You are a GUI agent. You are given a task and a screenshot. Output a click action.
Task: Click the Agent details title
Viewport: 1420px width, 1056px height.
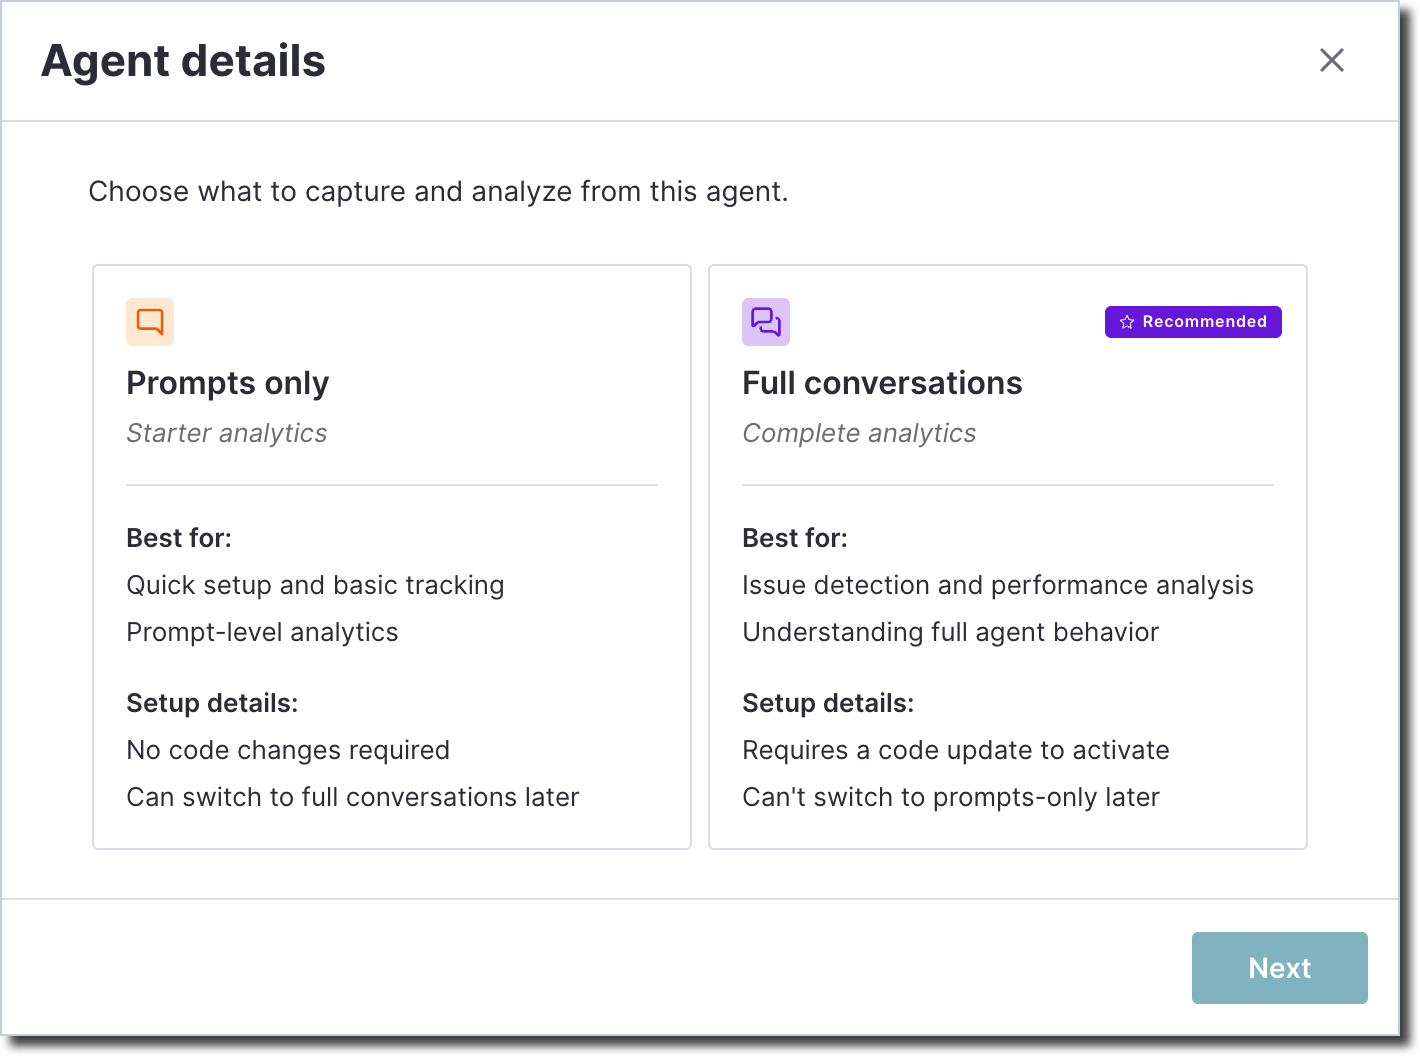[x=184, y=61]
